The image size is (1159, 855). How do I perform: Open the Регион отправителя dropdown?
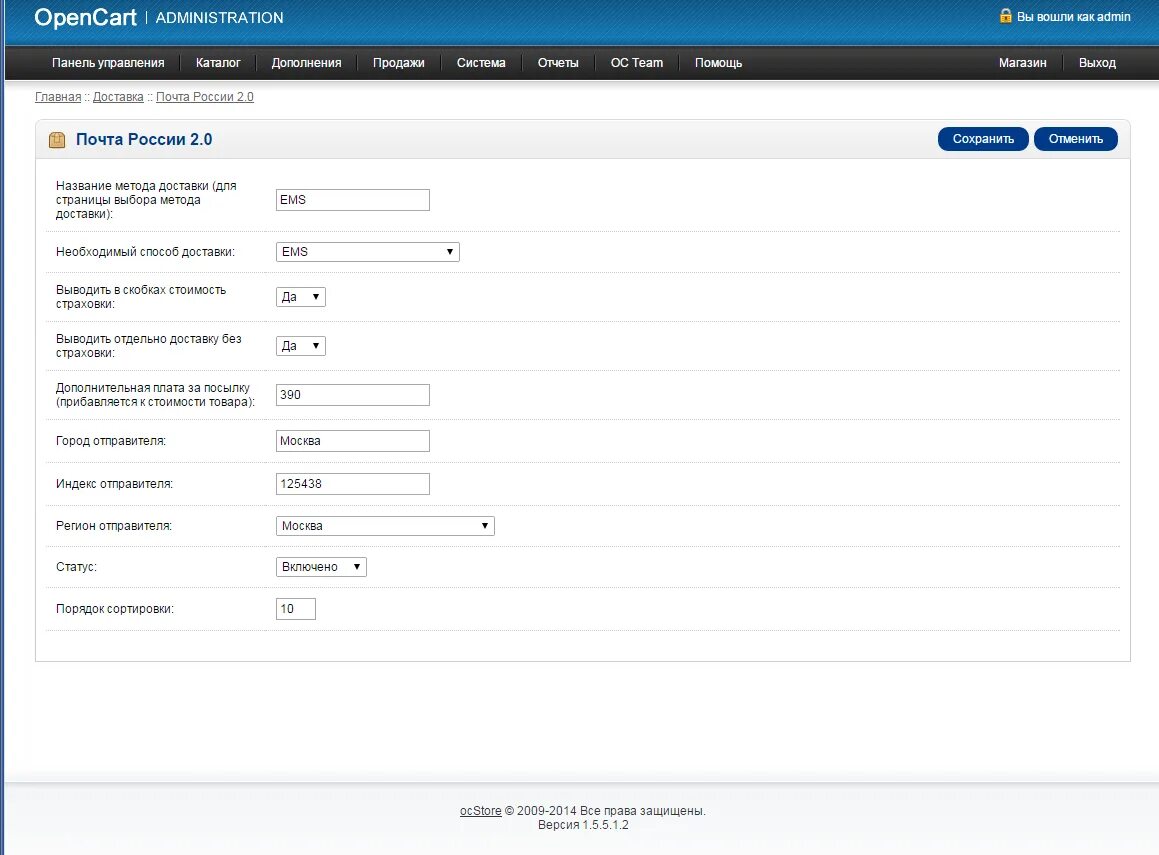pos(385,526)
